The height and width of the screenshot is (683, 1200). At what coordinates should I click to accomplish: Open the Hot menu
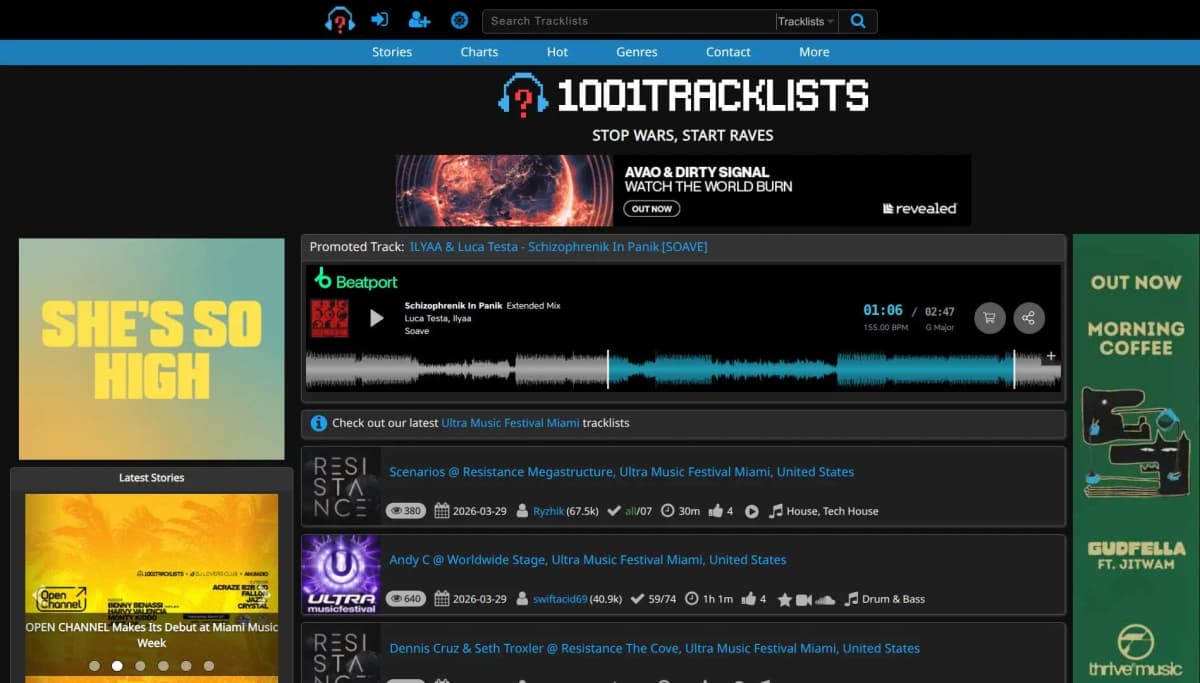[558, 52]
